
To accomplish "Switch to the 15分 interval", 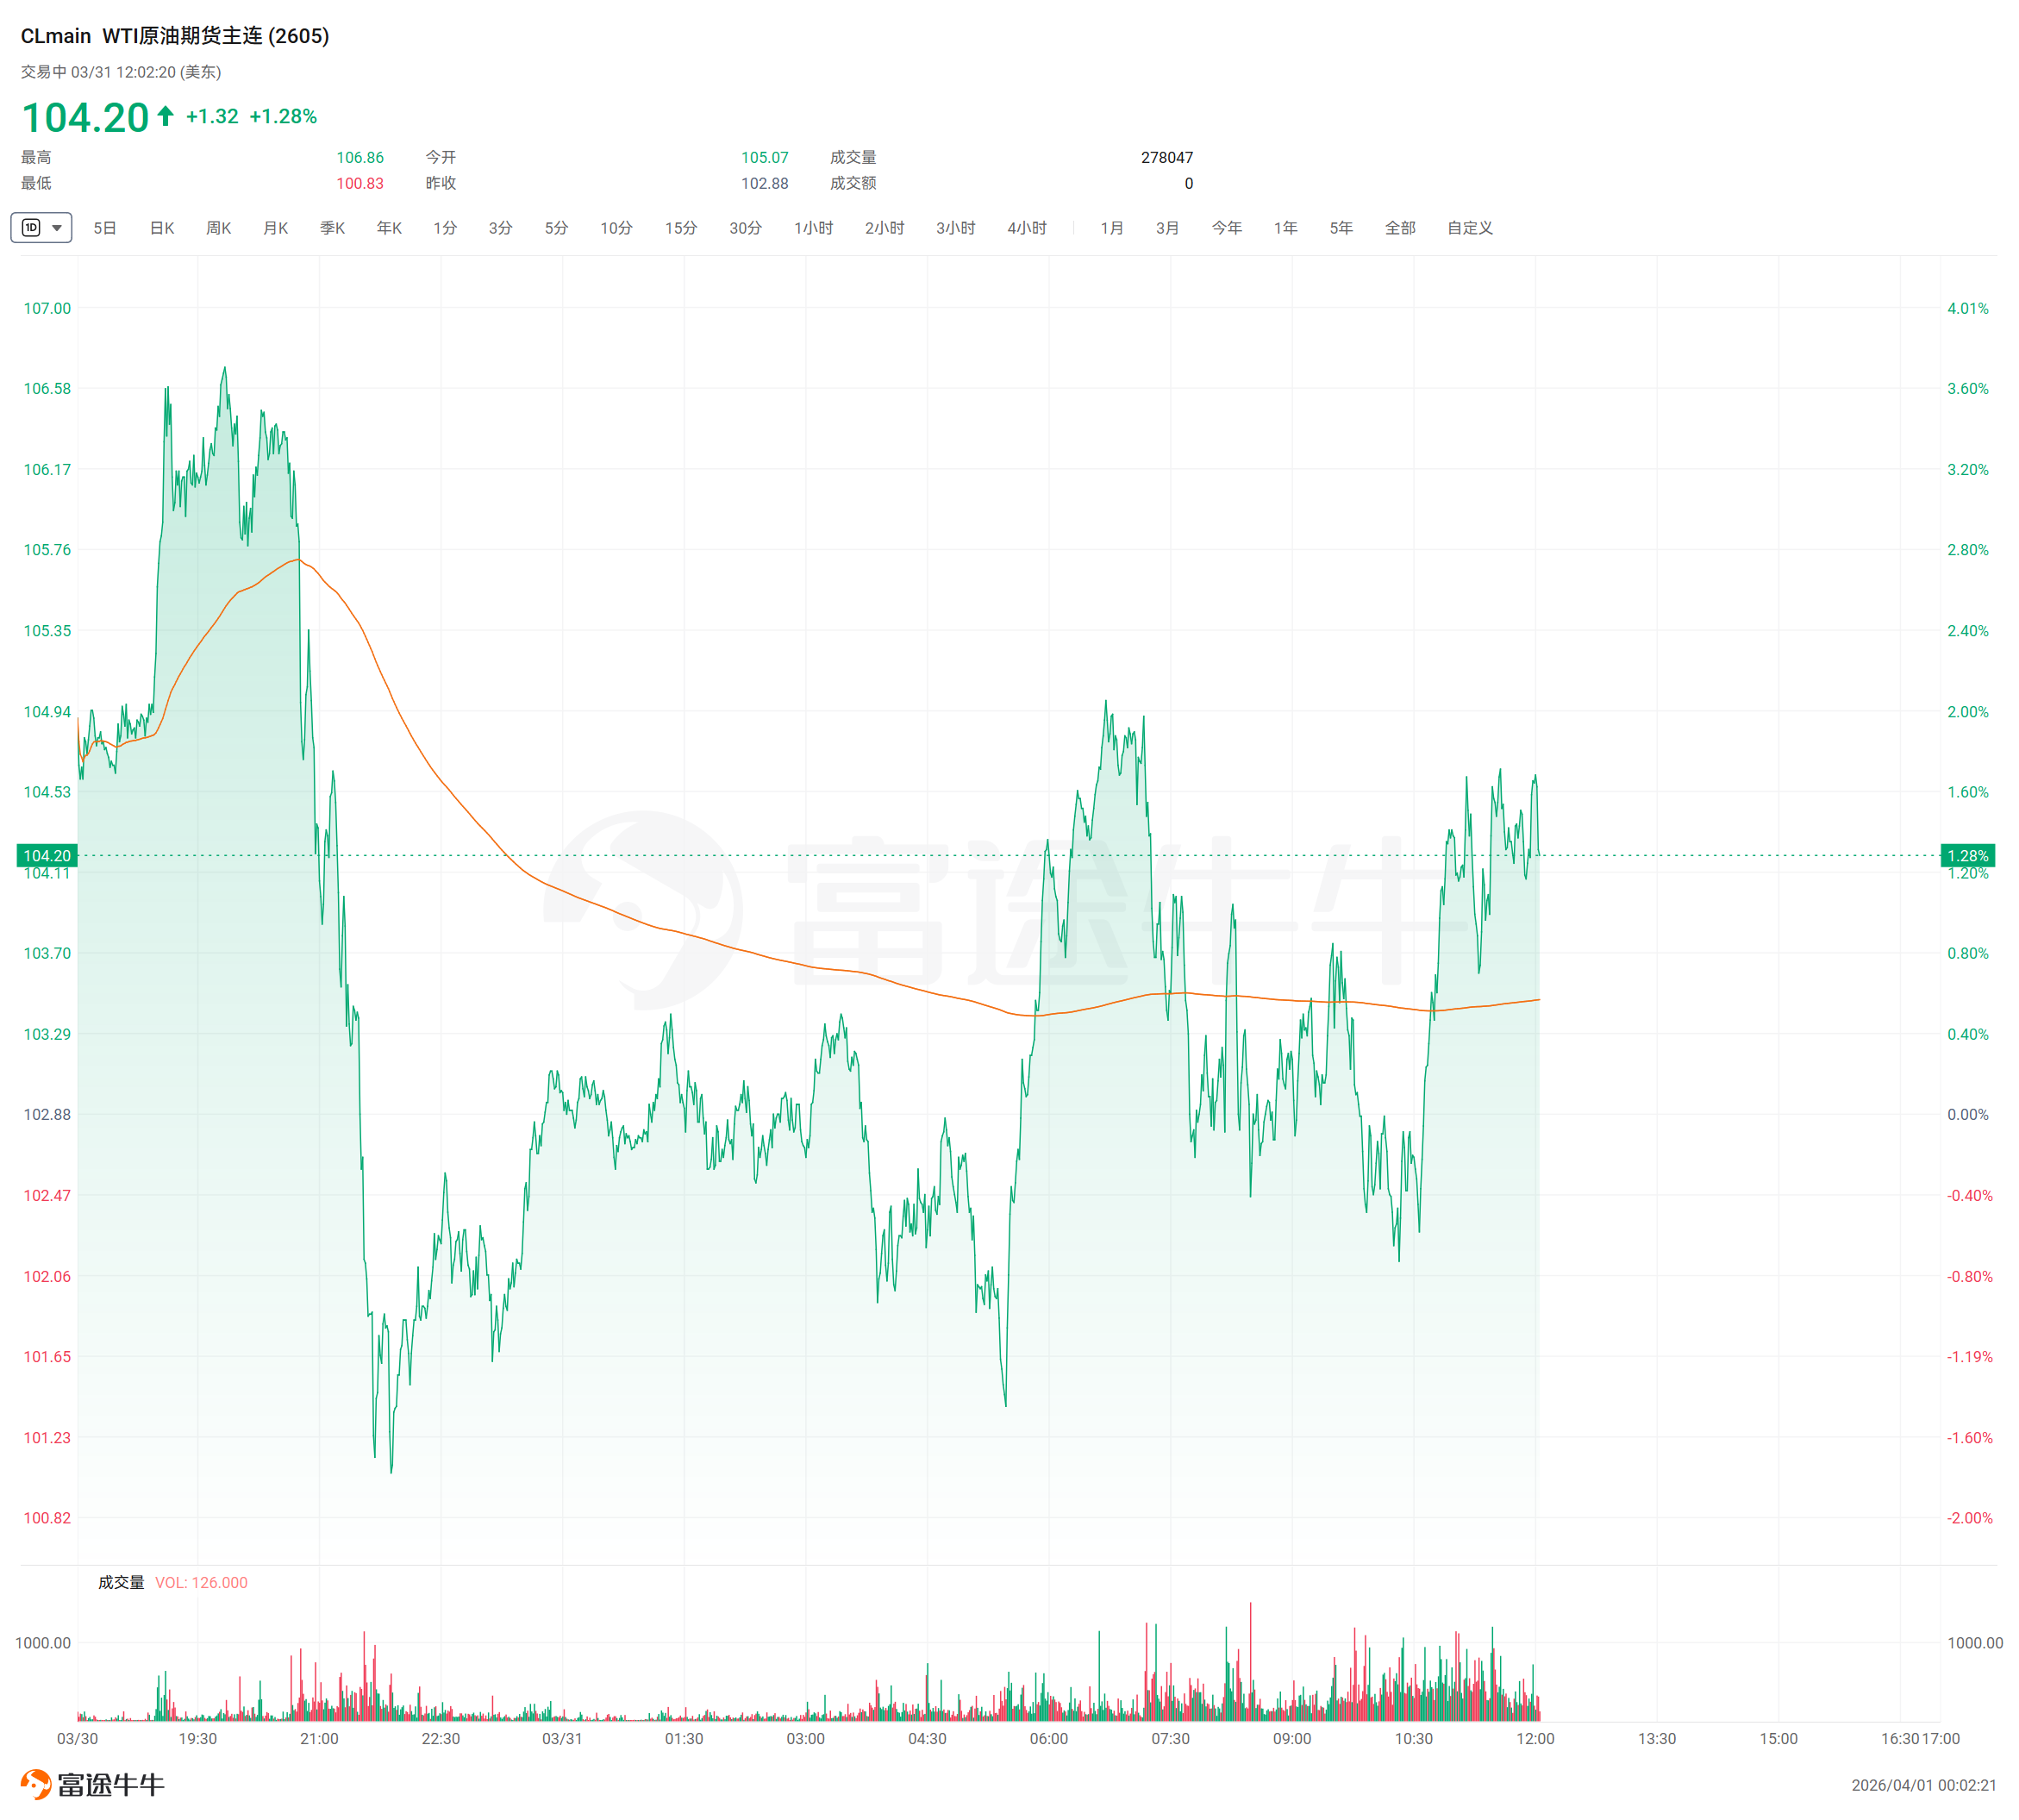I will (x=681, y=228).
